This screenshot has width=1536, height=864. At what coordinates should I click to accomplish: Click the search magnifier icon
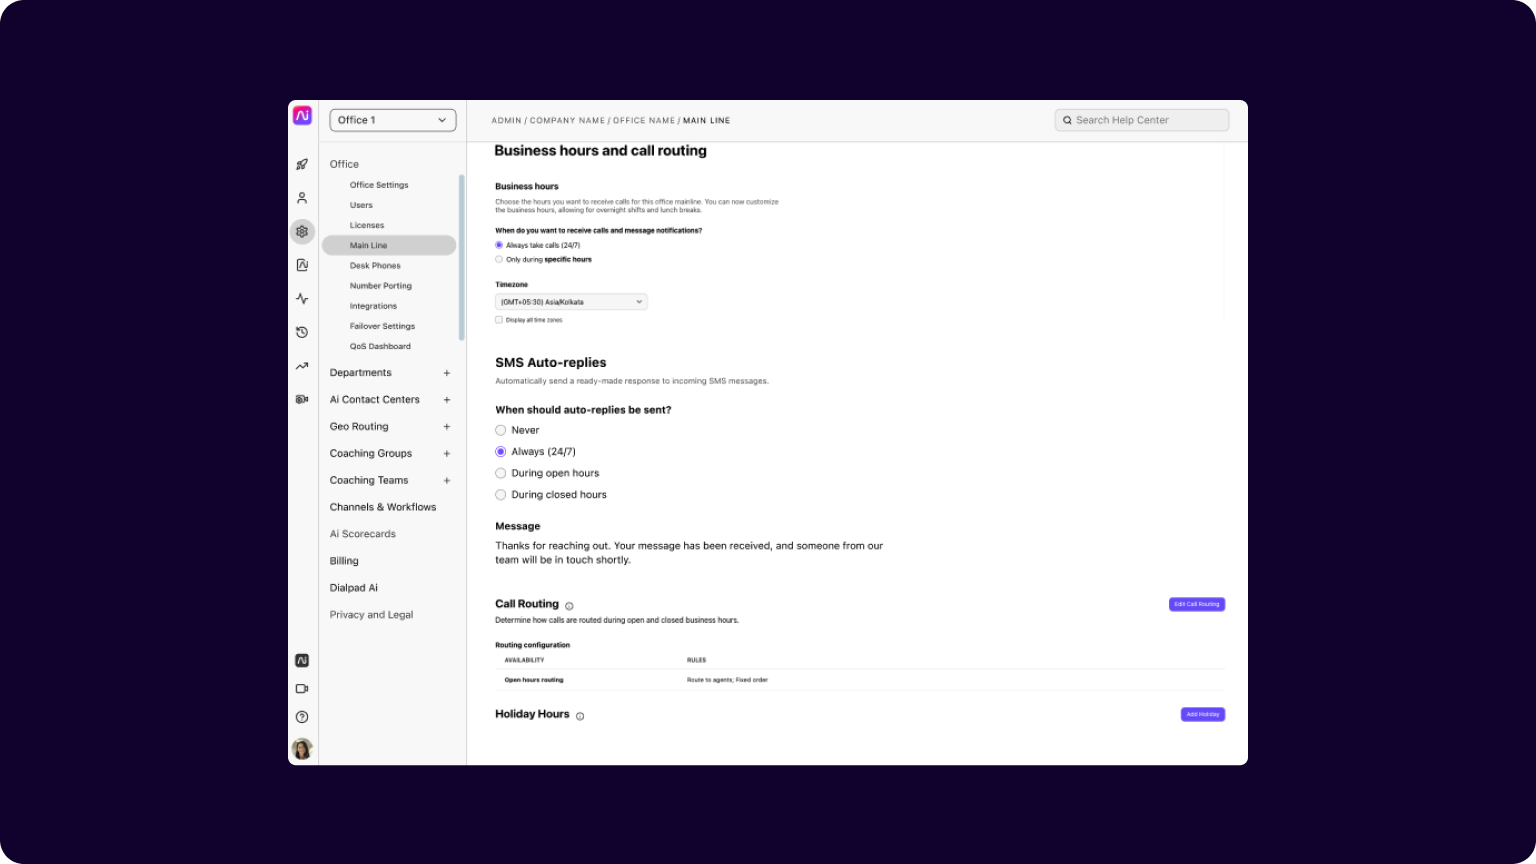(x=1067, y=120)
